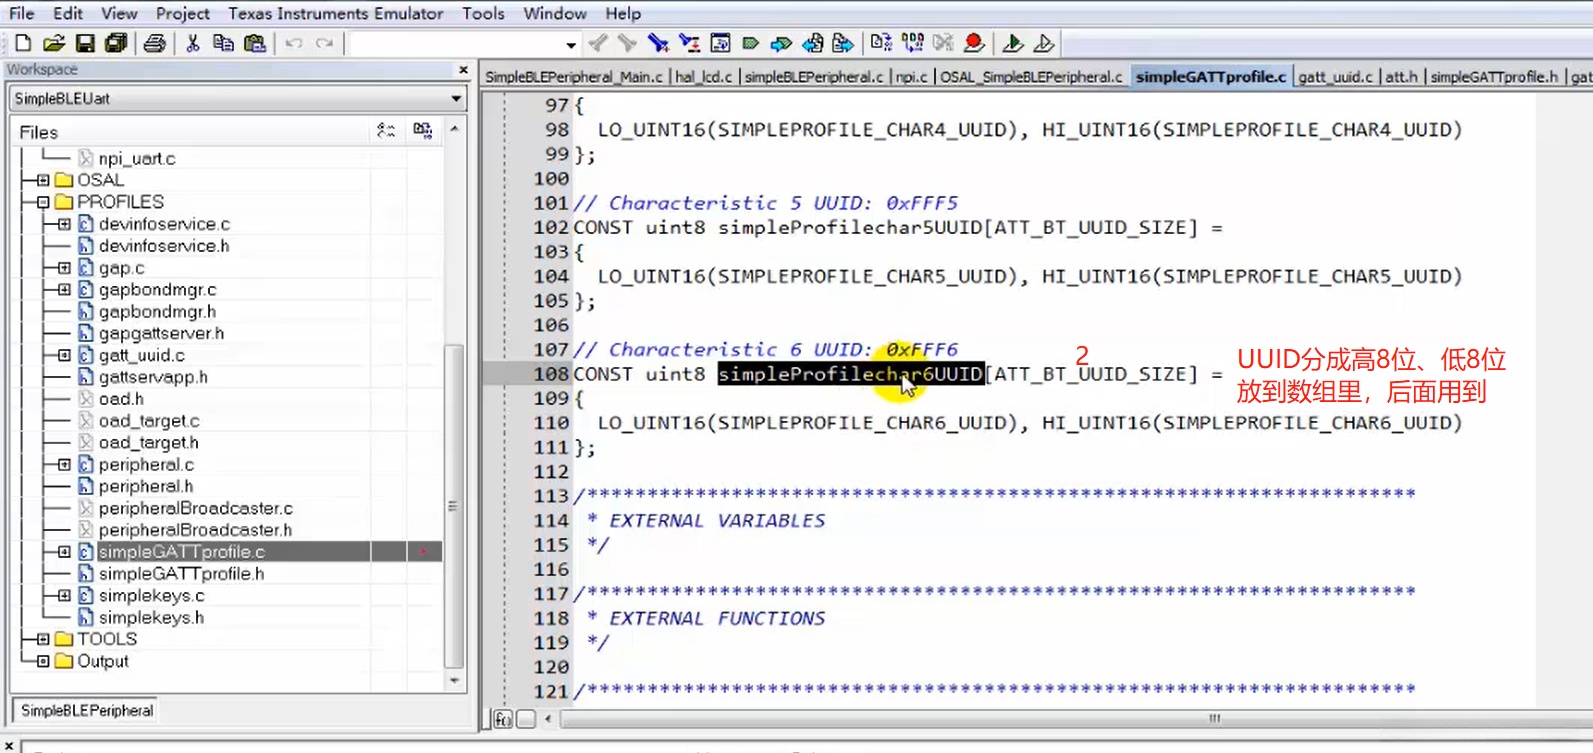The image size is (1593, 753).
Task: Click the Paste clipboard icon
Action: 255,43
